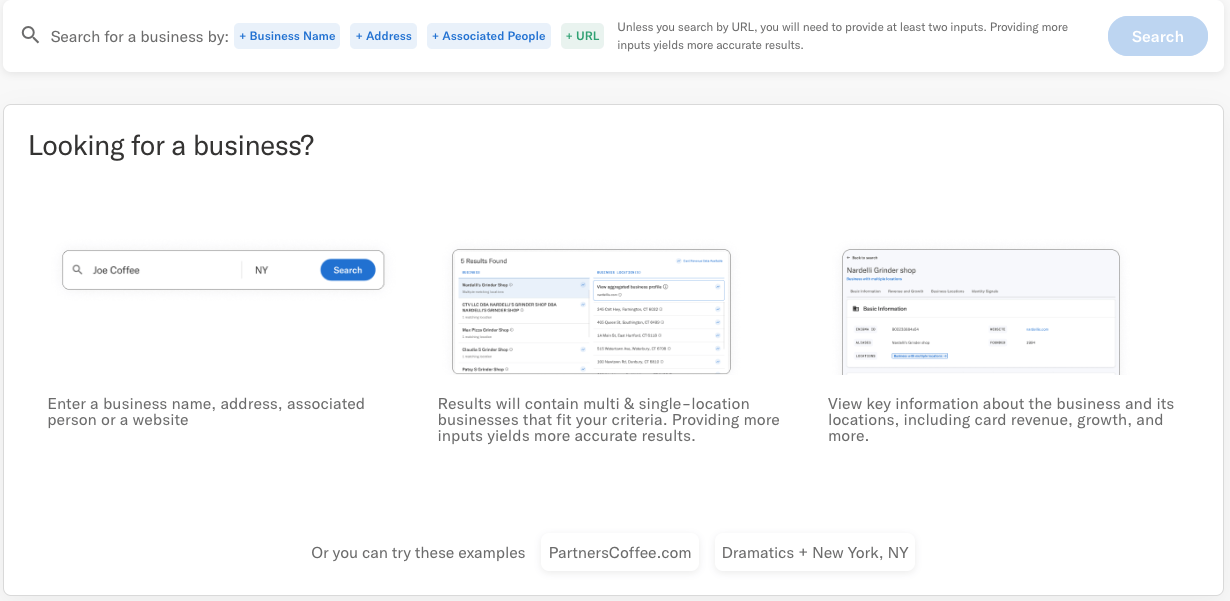Switch to the Identity Signals tab
The height and width of the screenshot is (601, 1230).
985,291
